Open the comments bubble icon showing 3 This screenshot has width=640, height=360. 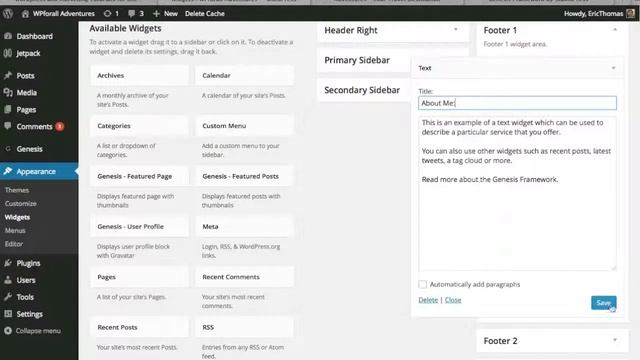pyautogui.click(x=131, y=13)
